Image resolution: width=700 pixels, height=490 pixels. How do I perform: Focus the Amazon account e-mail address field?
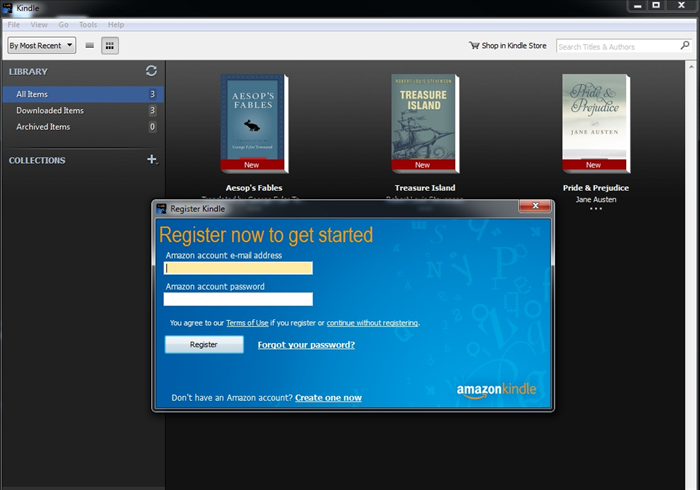(x=238, y=268)
